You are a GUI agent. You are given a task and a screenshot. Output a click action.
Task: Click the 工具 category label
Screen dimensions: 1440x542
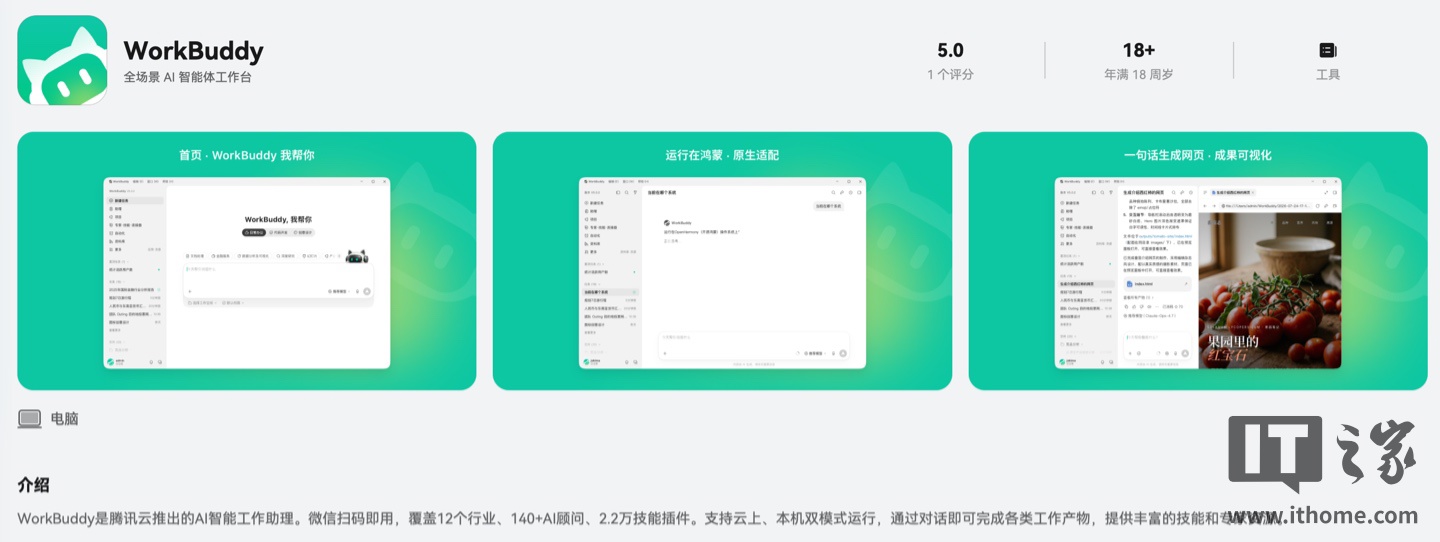pos(1328,75)
